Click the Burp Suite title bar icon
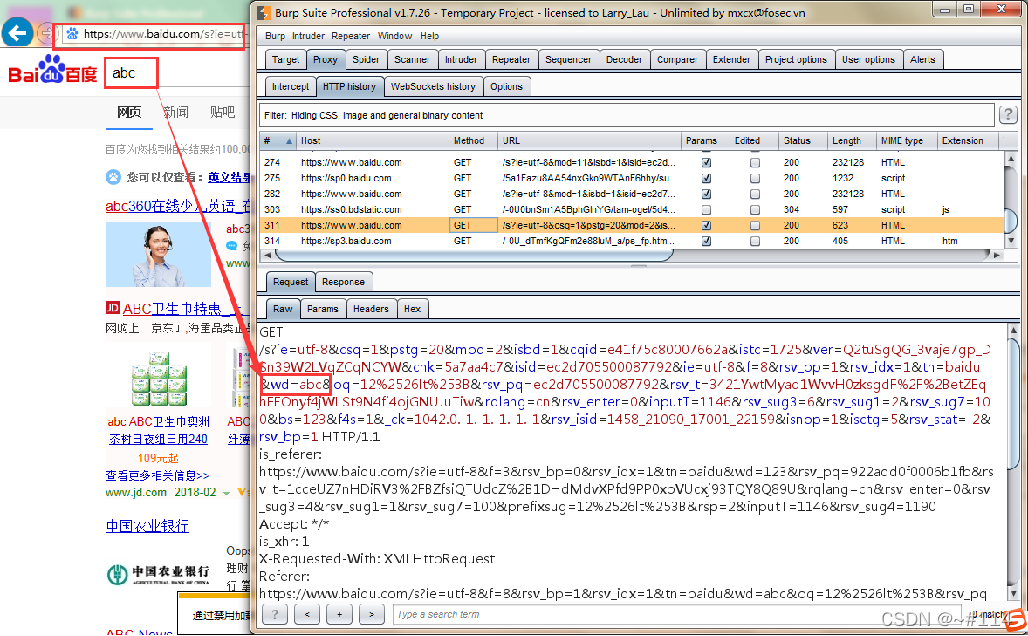 click(264, 12)
